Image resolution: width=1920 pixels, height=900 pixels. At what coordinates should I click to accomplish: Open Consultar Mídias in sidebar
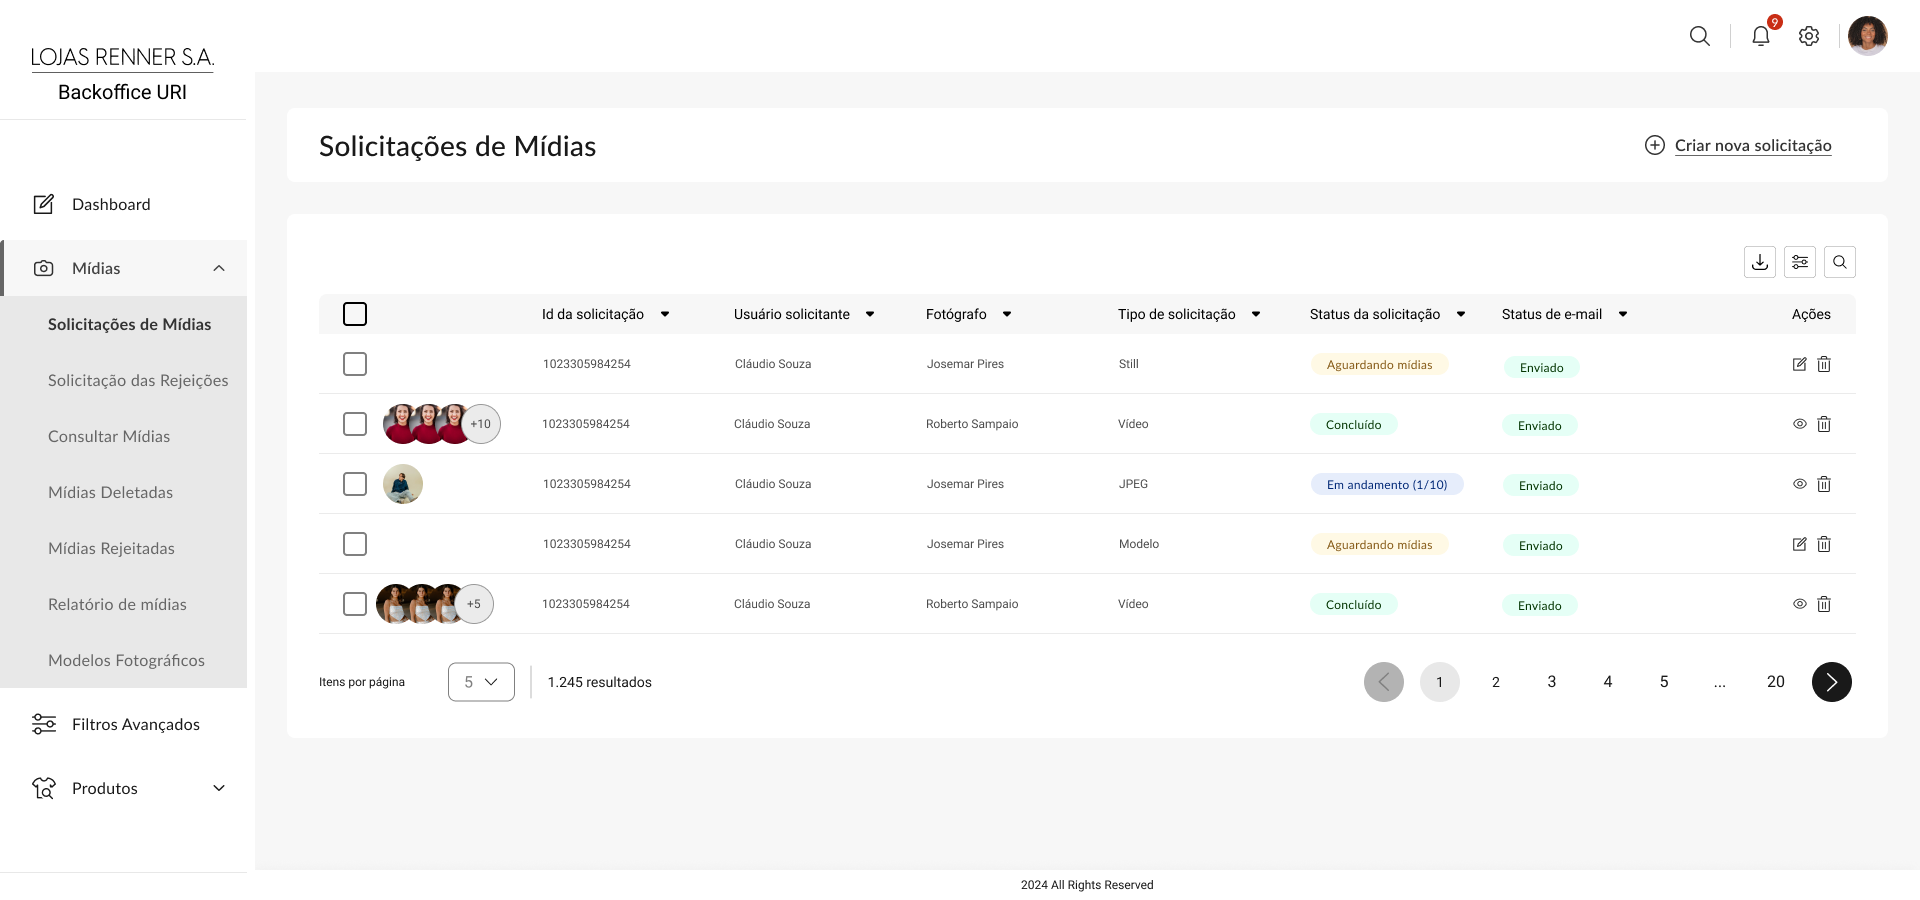(x=109, y=436)
